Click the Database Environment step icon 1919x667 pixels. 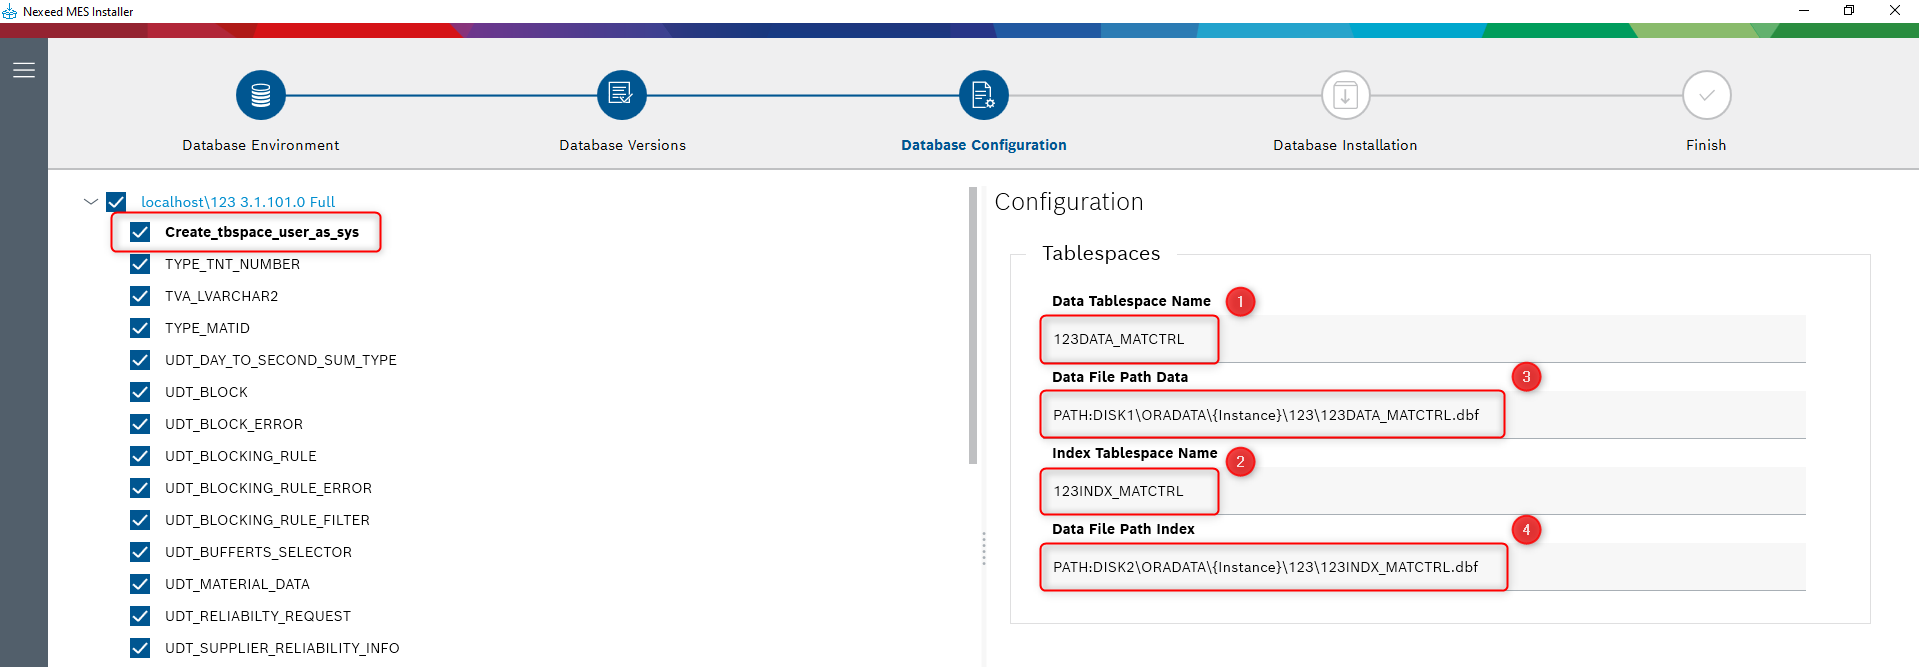pyautogui.click(x=261, y=96)
